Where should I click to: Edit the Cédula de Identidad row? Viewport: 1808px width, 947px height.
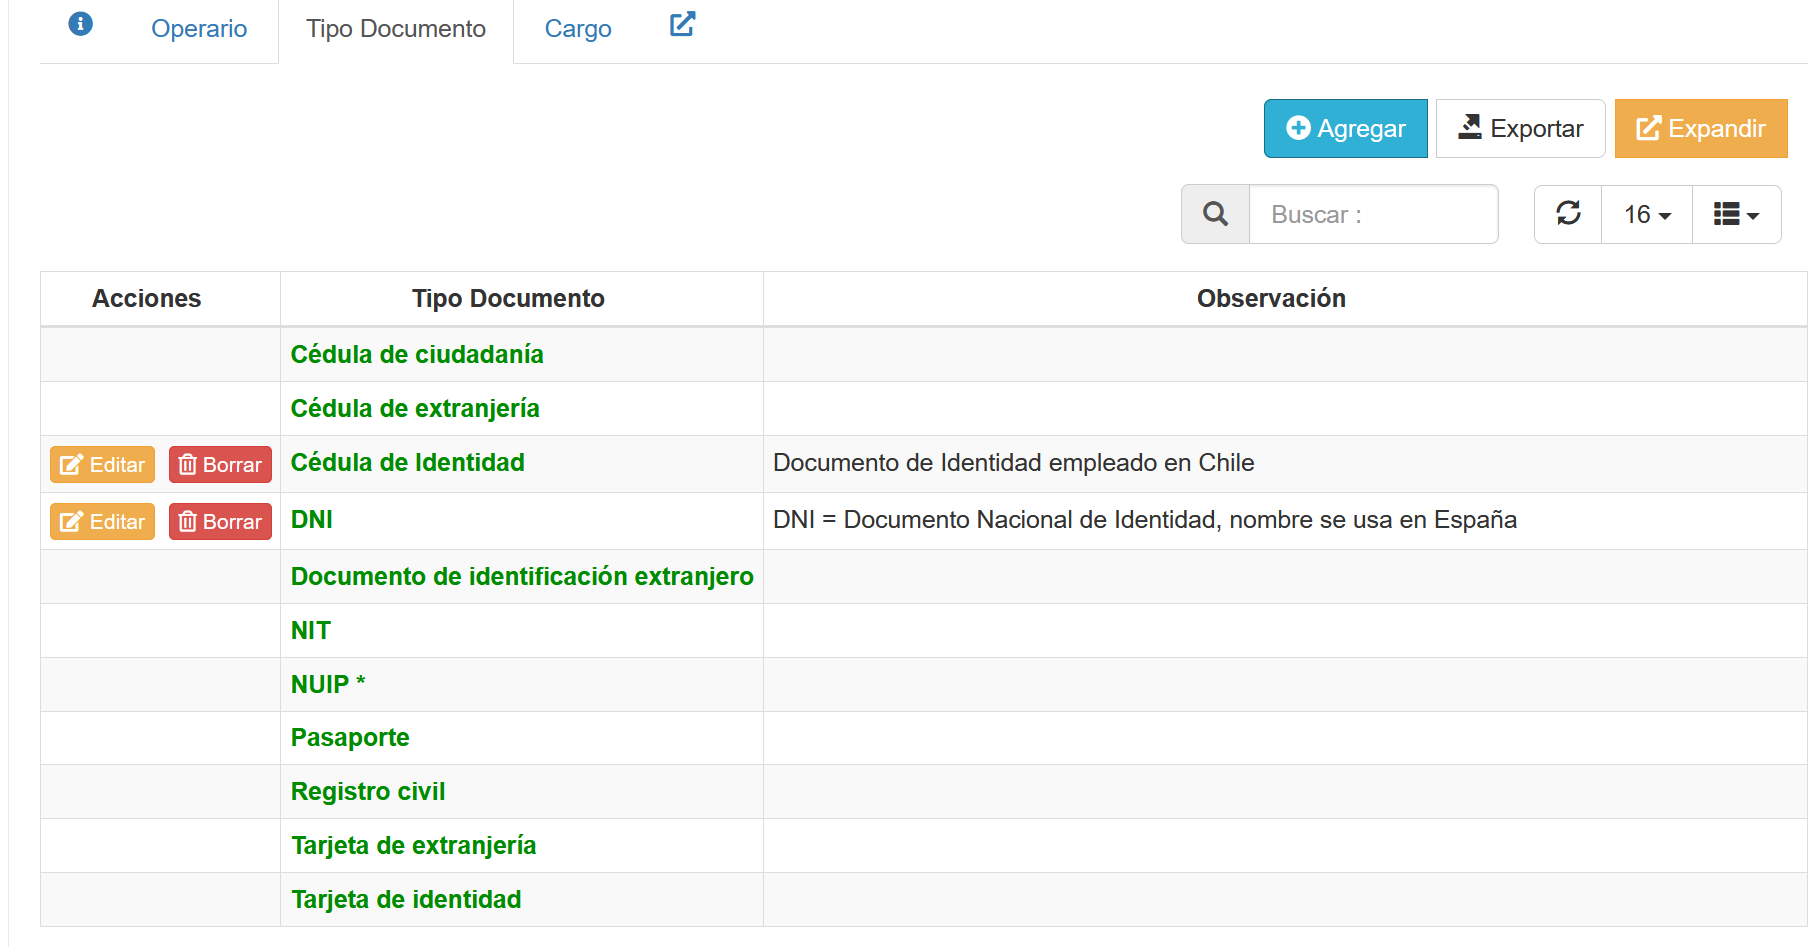tap(103, 465)
